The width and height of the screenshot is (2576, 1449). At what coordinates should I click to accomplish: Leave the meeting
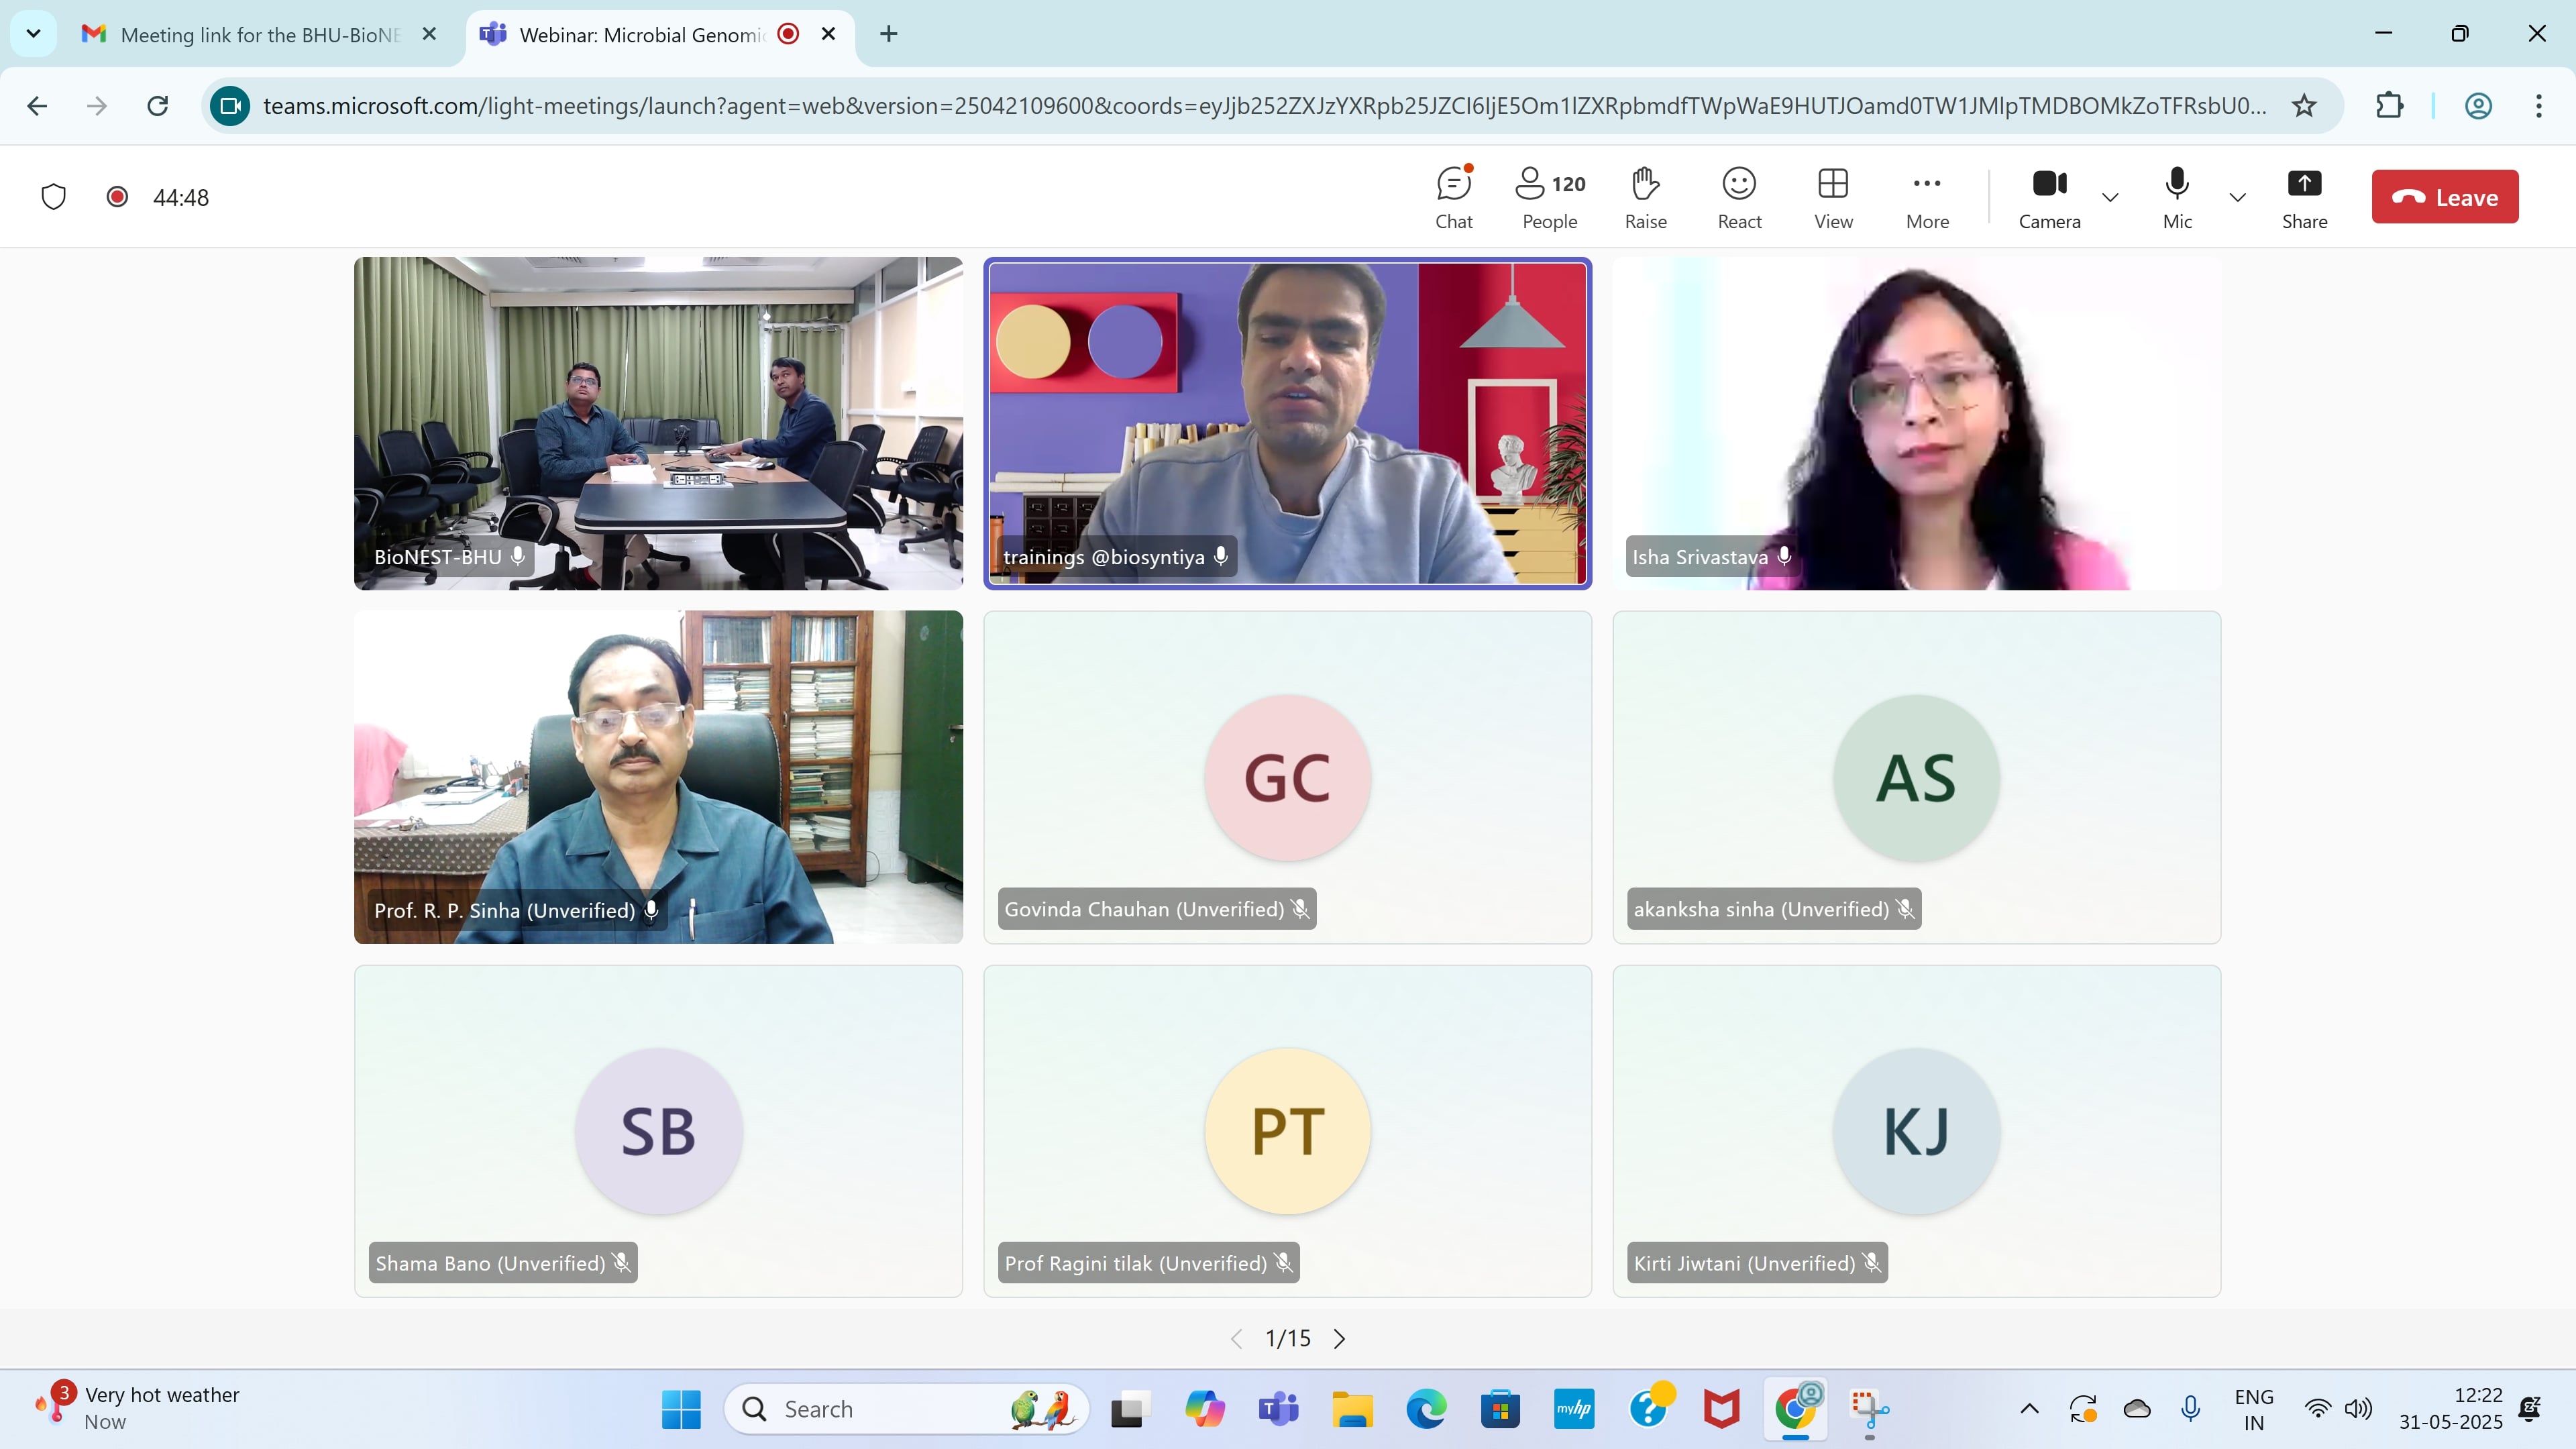click(x=2445, y=197)
